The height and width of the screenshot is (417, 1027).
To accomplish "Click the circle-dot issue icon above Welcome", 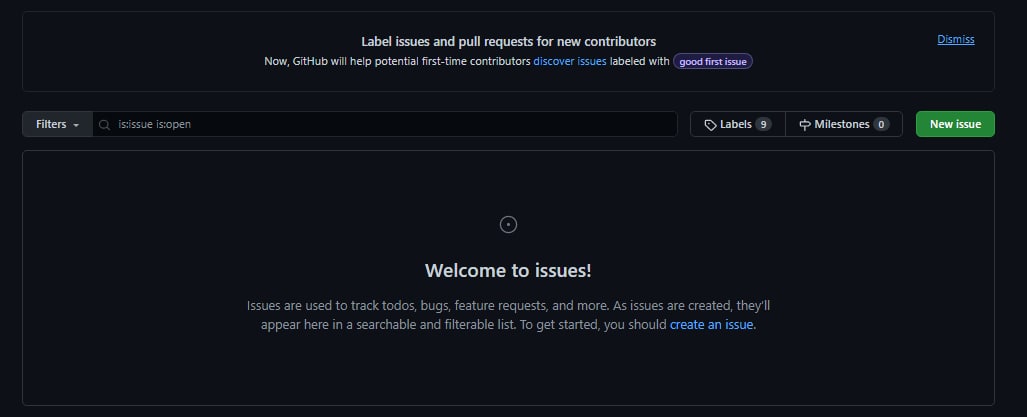I will coord(508,225).
